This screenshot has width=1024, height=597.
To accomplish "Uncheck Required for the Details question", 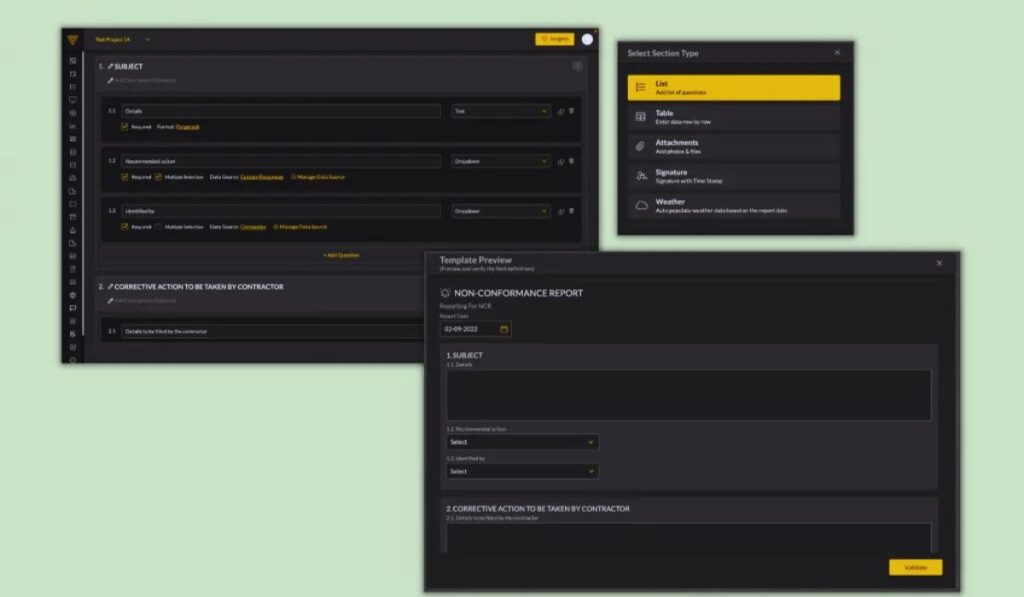I will tap(124, 126).
